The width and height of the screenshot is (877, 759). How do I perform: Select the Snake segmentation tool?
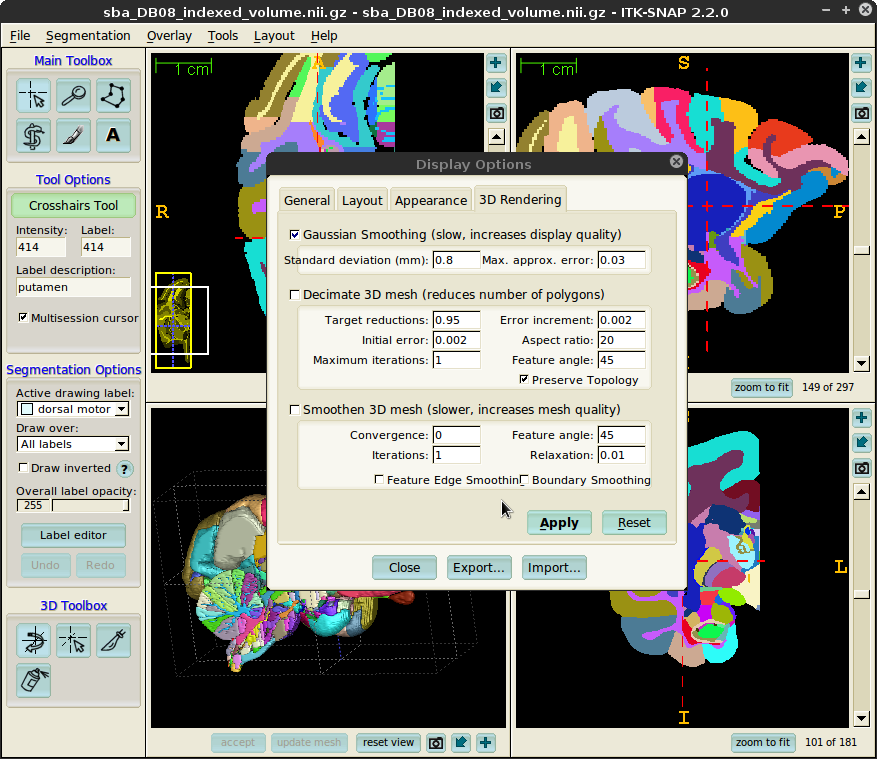click(34, 135)
